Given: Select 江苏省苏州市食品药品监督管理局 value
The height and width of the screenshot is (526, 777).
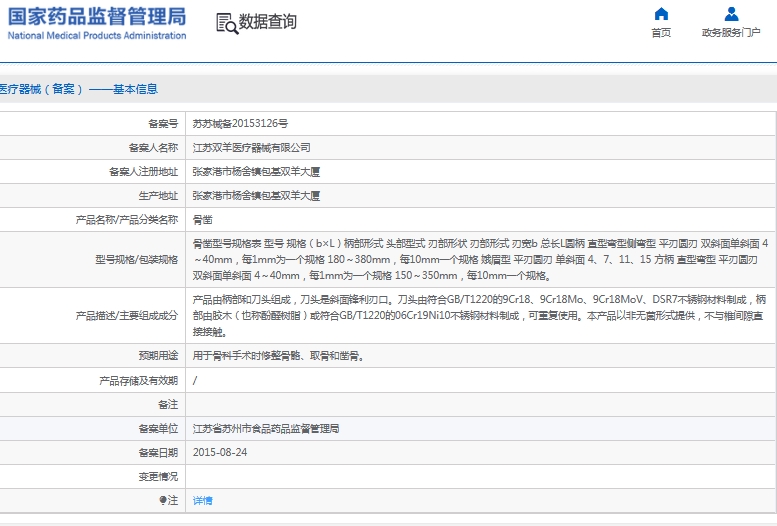Looking at the screenshot, I should 266,429.
